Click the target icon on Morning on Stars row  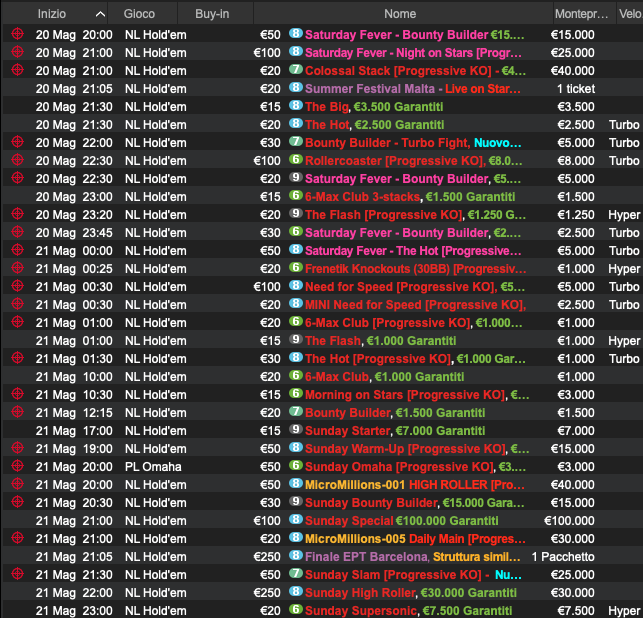(17, 394)
